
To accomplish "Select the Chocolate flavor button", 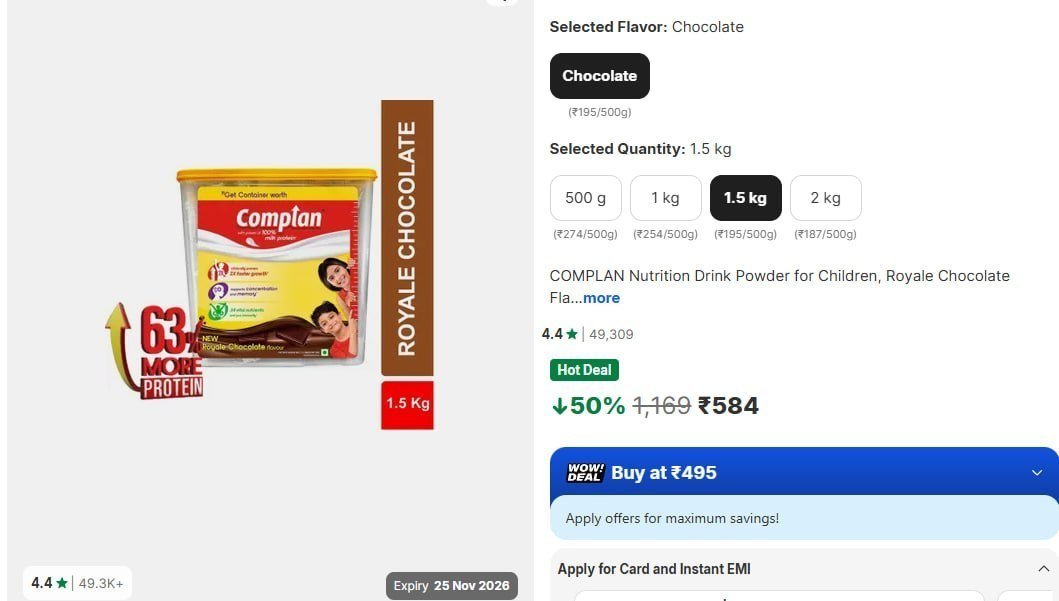I will [600, 76].
